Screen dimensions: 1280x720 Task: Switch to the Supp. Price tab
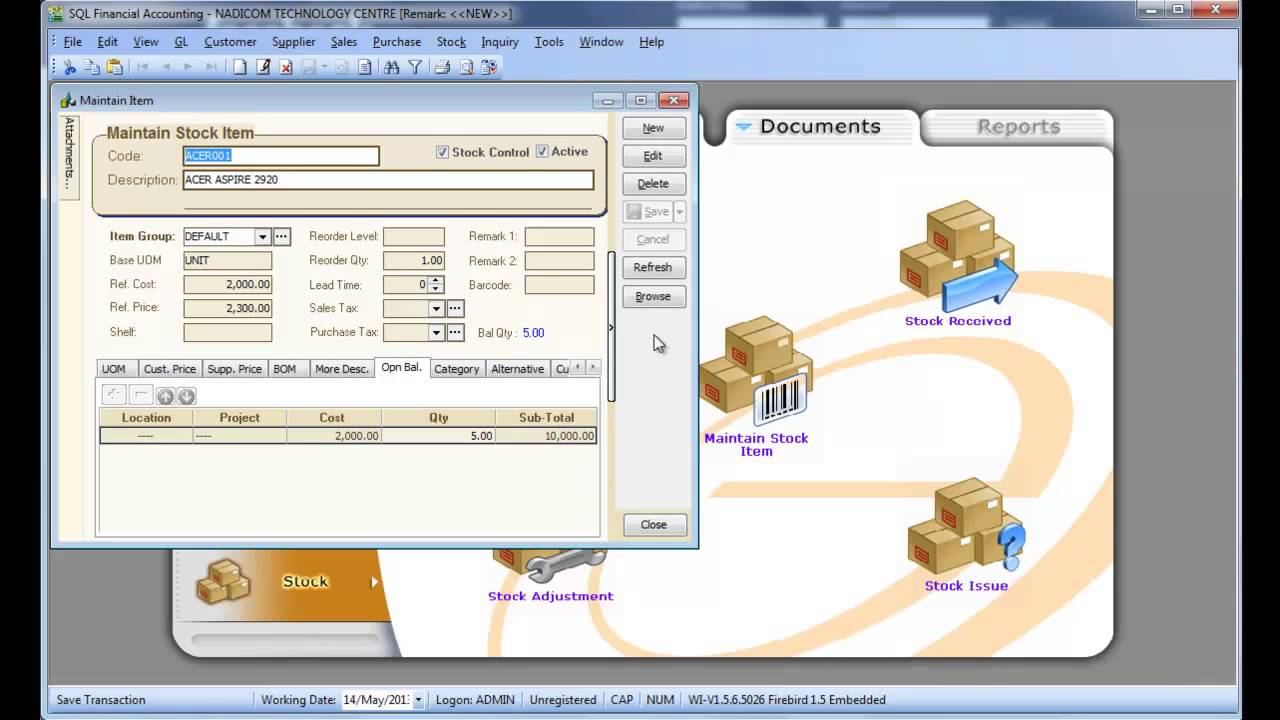(234, 369)
